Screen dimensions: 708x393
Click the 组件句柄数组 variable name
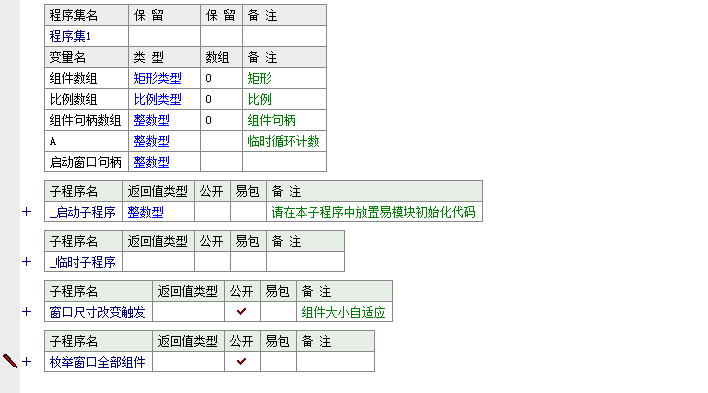coord(86,120)
